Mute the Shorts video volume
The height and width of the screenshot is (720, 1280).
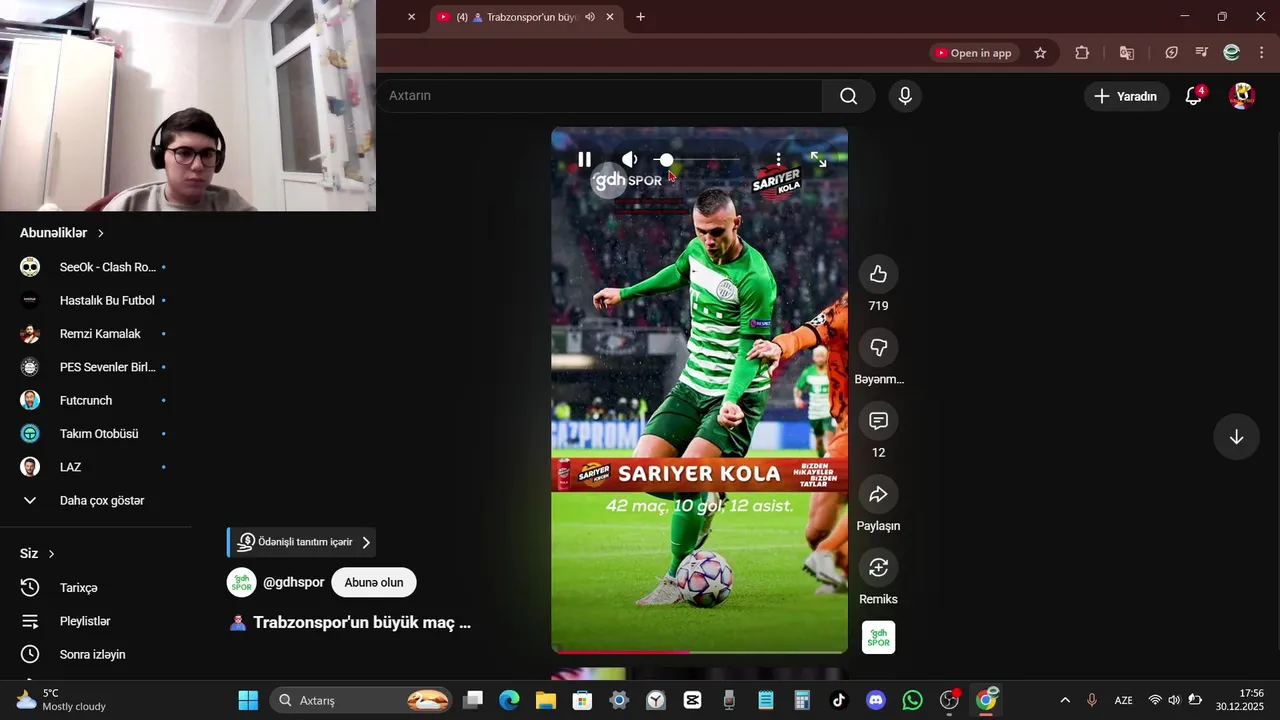click(x=629, y=159)
